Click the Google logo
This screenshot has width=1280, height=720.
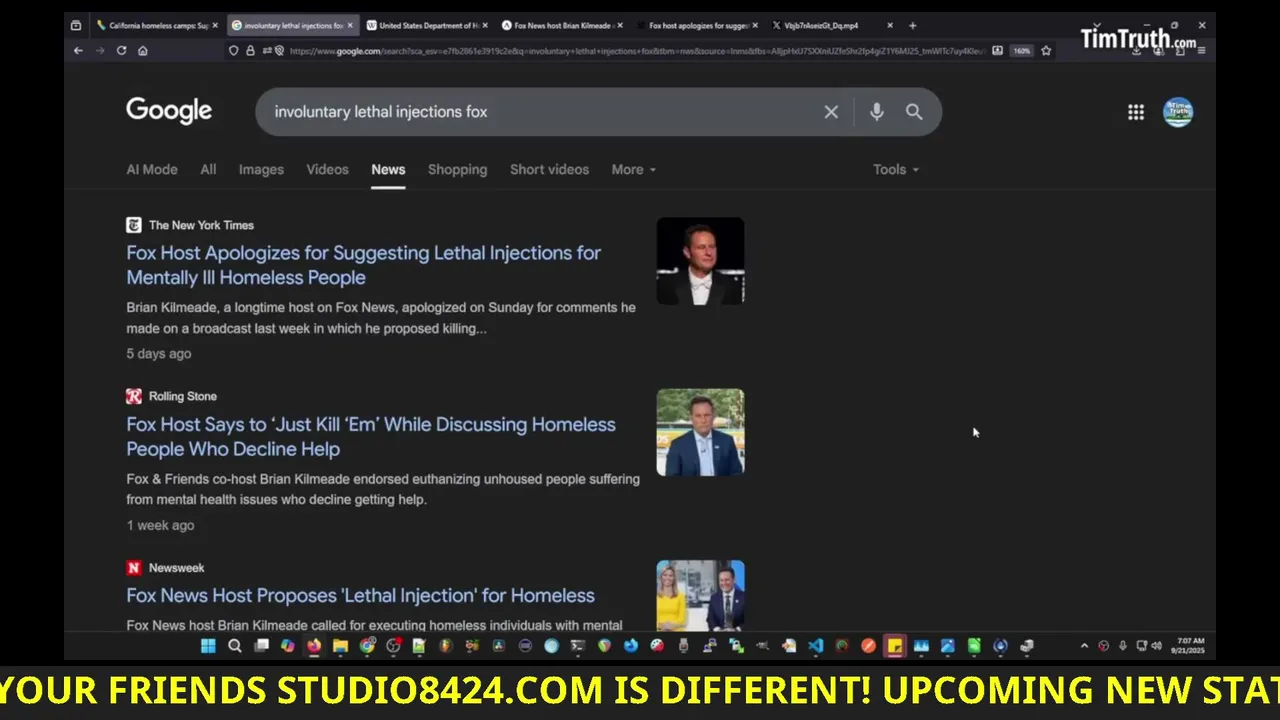(x=169, y=111)
